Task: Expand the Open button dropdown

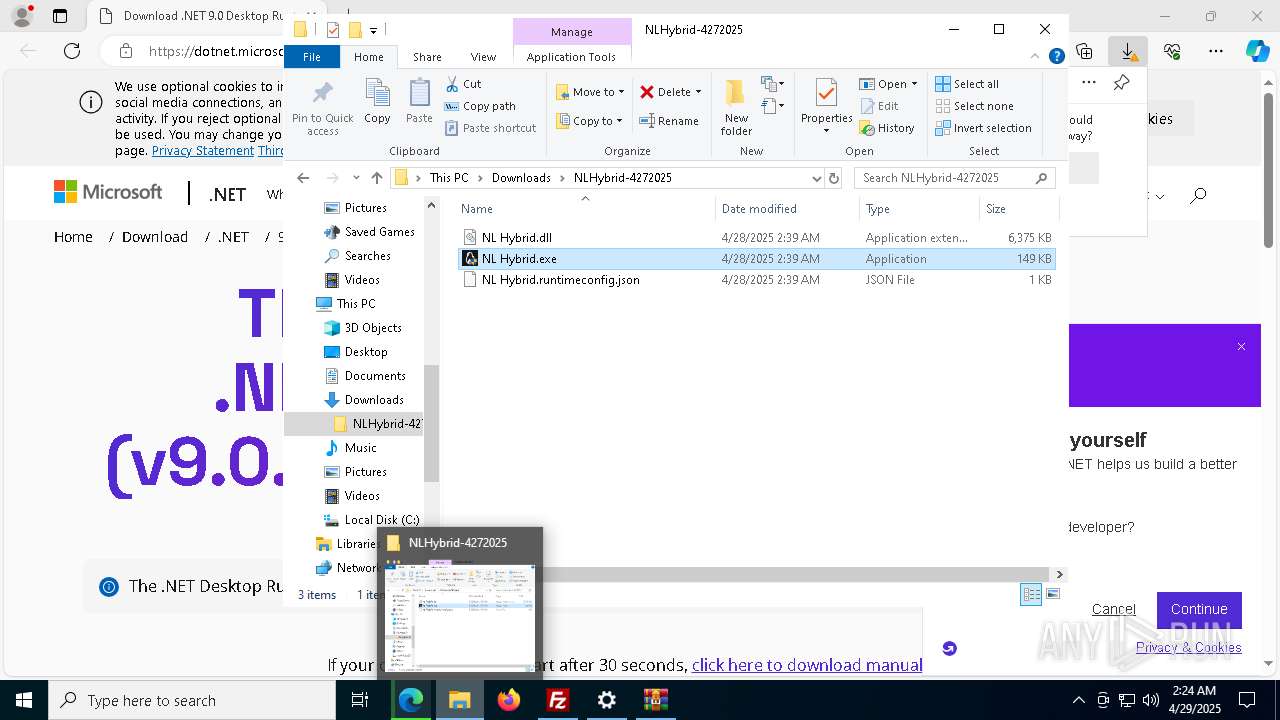Action: pyautogui.click(x=914, y=84)
